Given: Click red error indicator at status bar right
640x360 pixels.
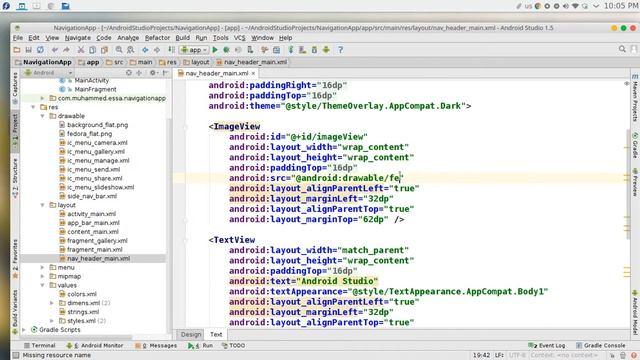Looking at the screenshot, I should pos(633,355).
